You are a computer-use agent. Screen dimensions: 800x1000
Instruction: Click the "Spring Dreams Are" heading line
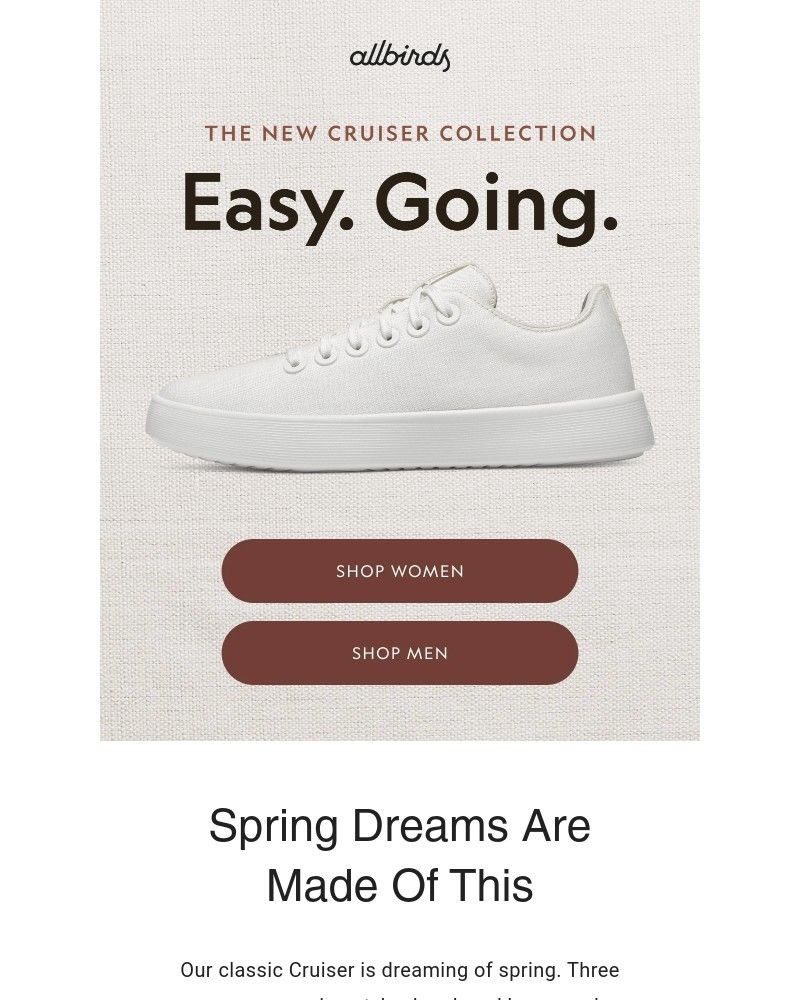pyautogui.click(x=399, y=827)
